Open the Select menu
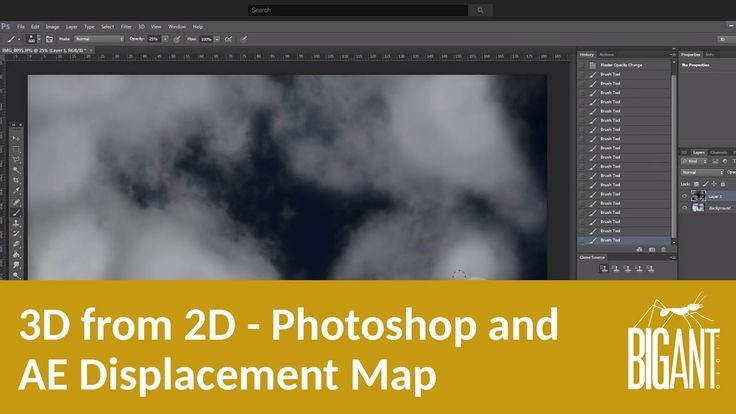 [107, 27]
